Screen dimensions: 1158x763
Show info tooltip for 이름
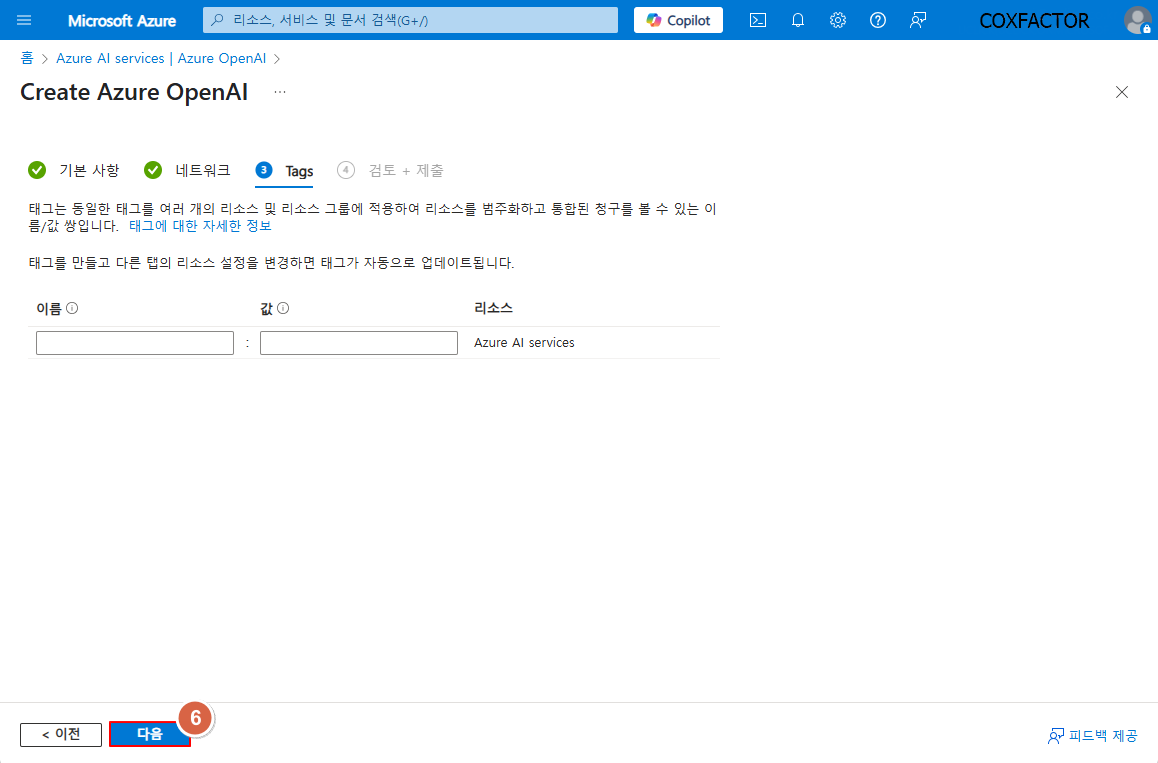pyautogui.click(x=72, y=308)
